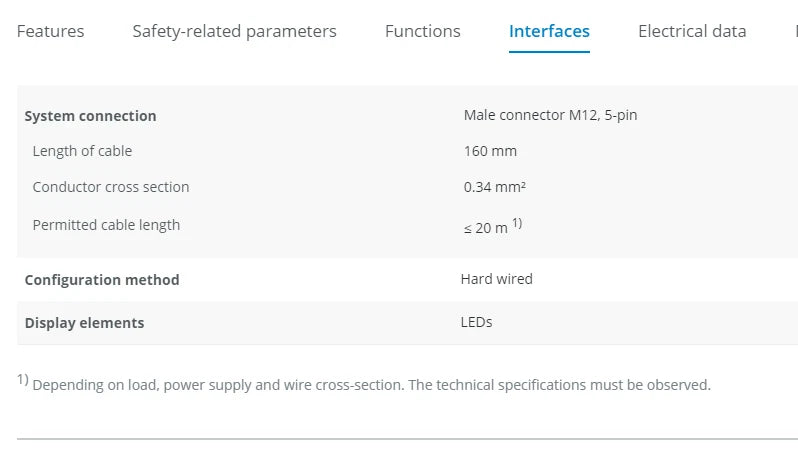Click the System connection row label
Screen dimensions: 798x455
pos(90,116)
